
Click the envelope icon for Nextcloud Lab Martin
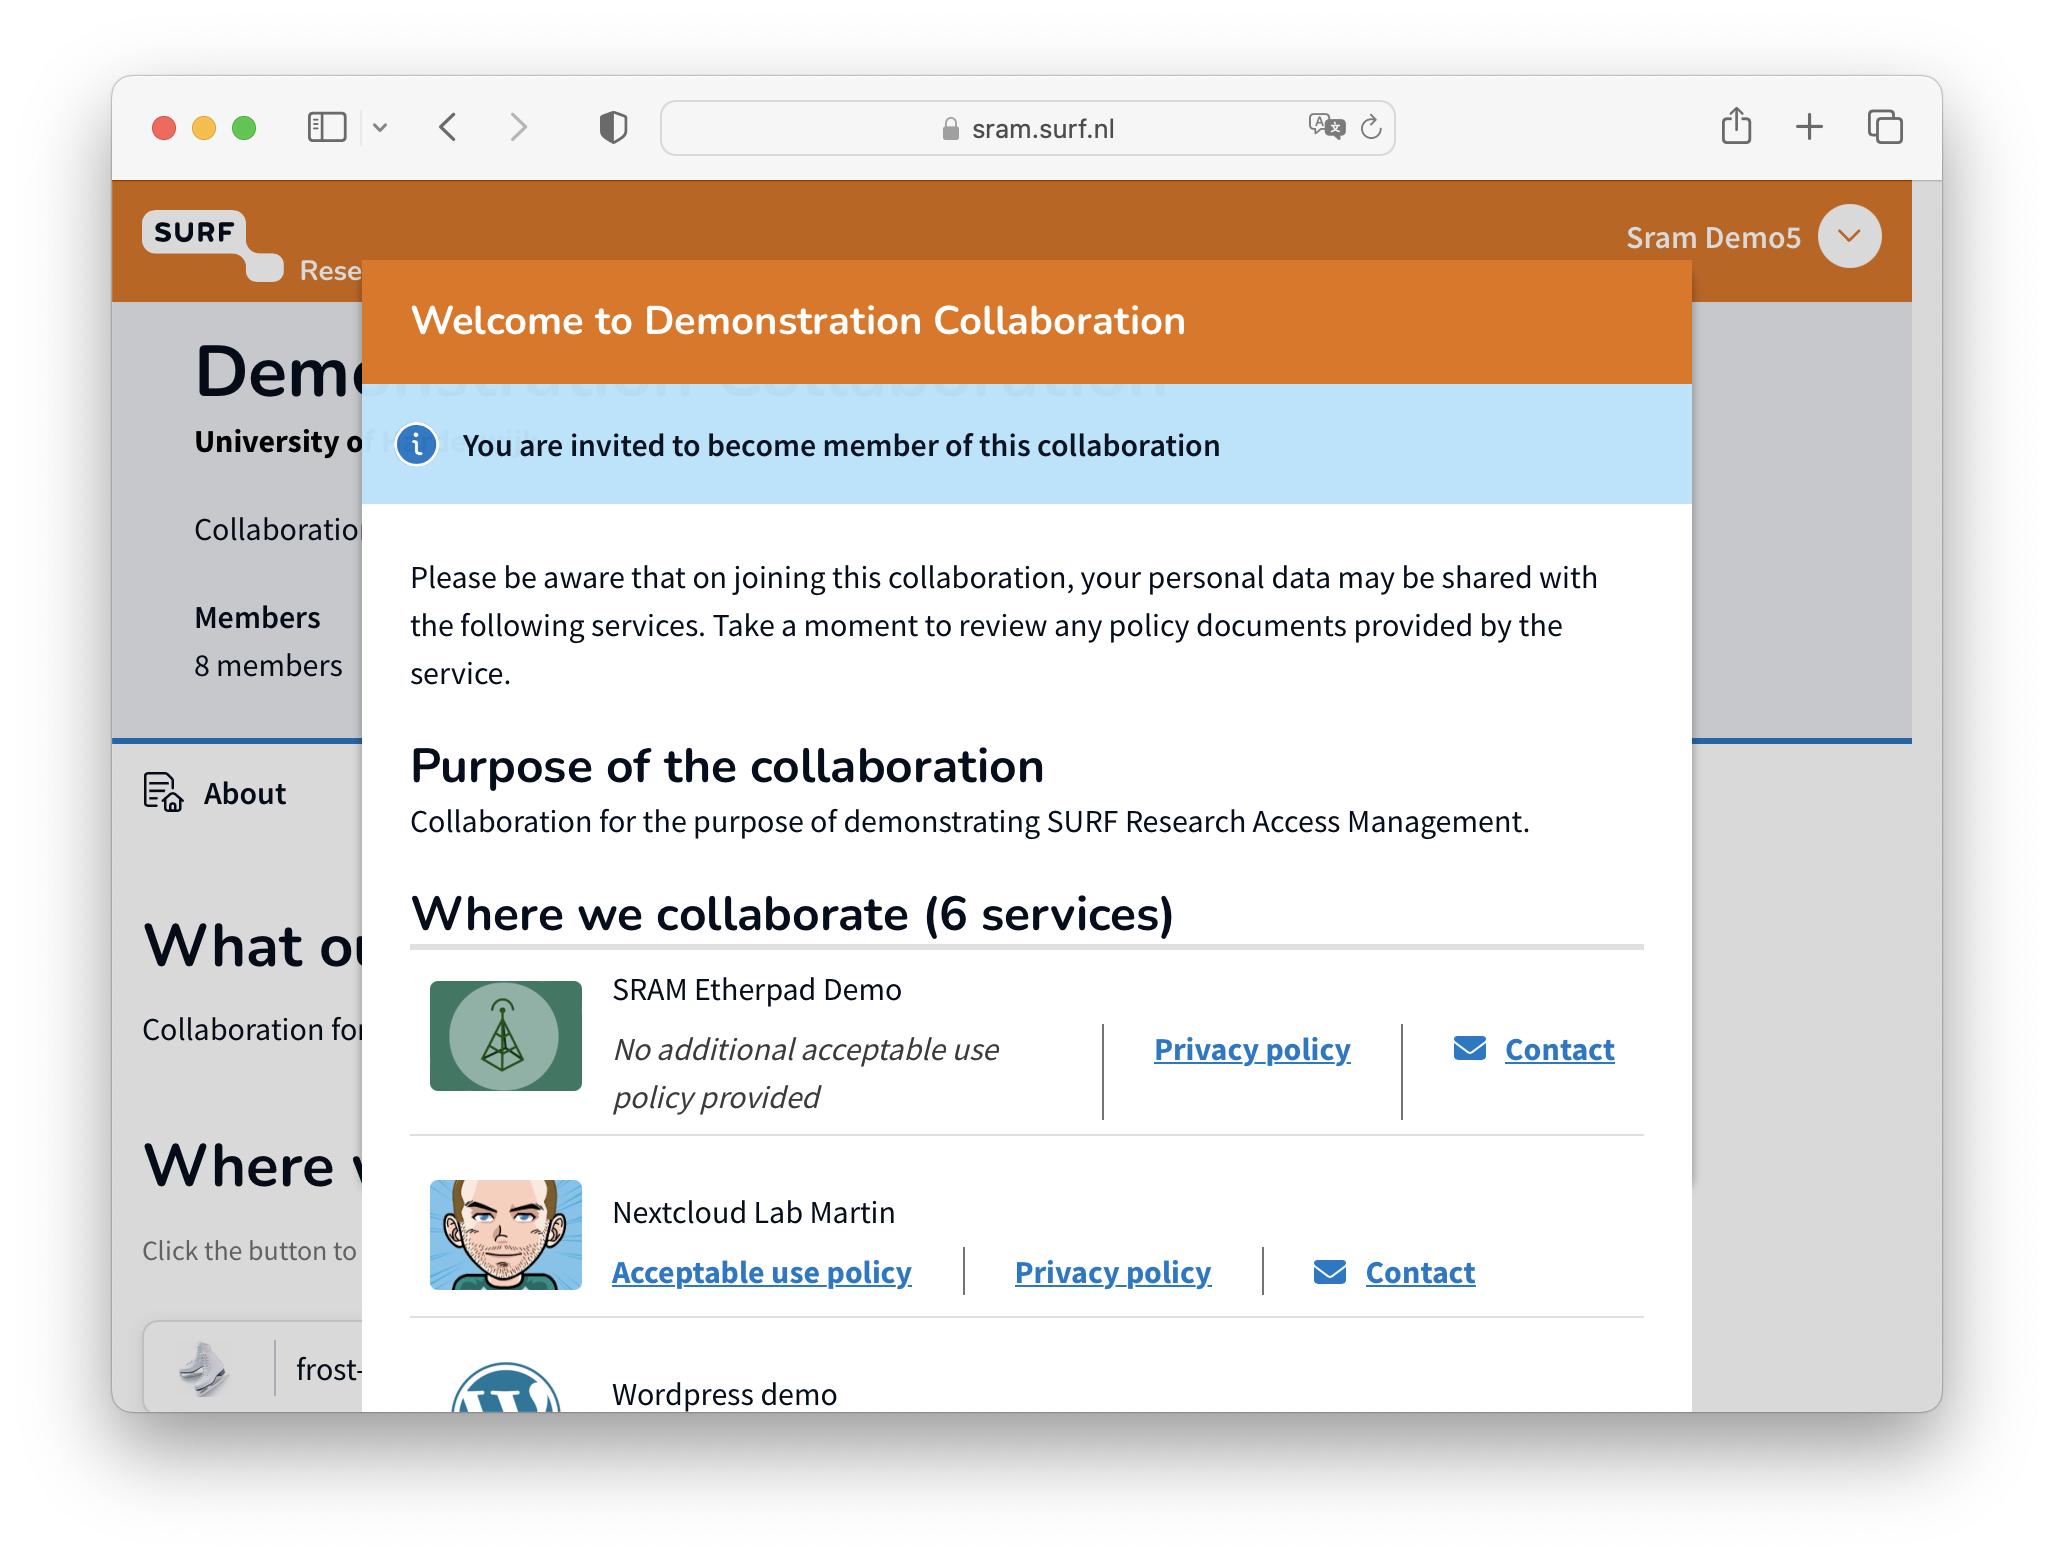click(1330, 1271)
